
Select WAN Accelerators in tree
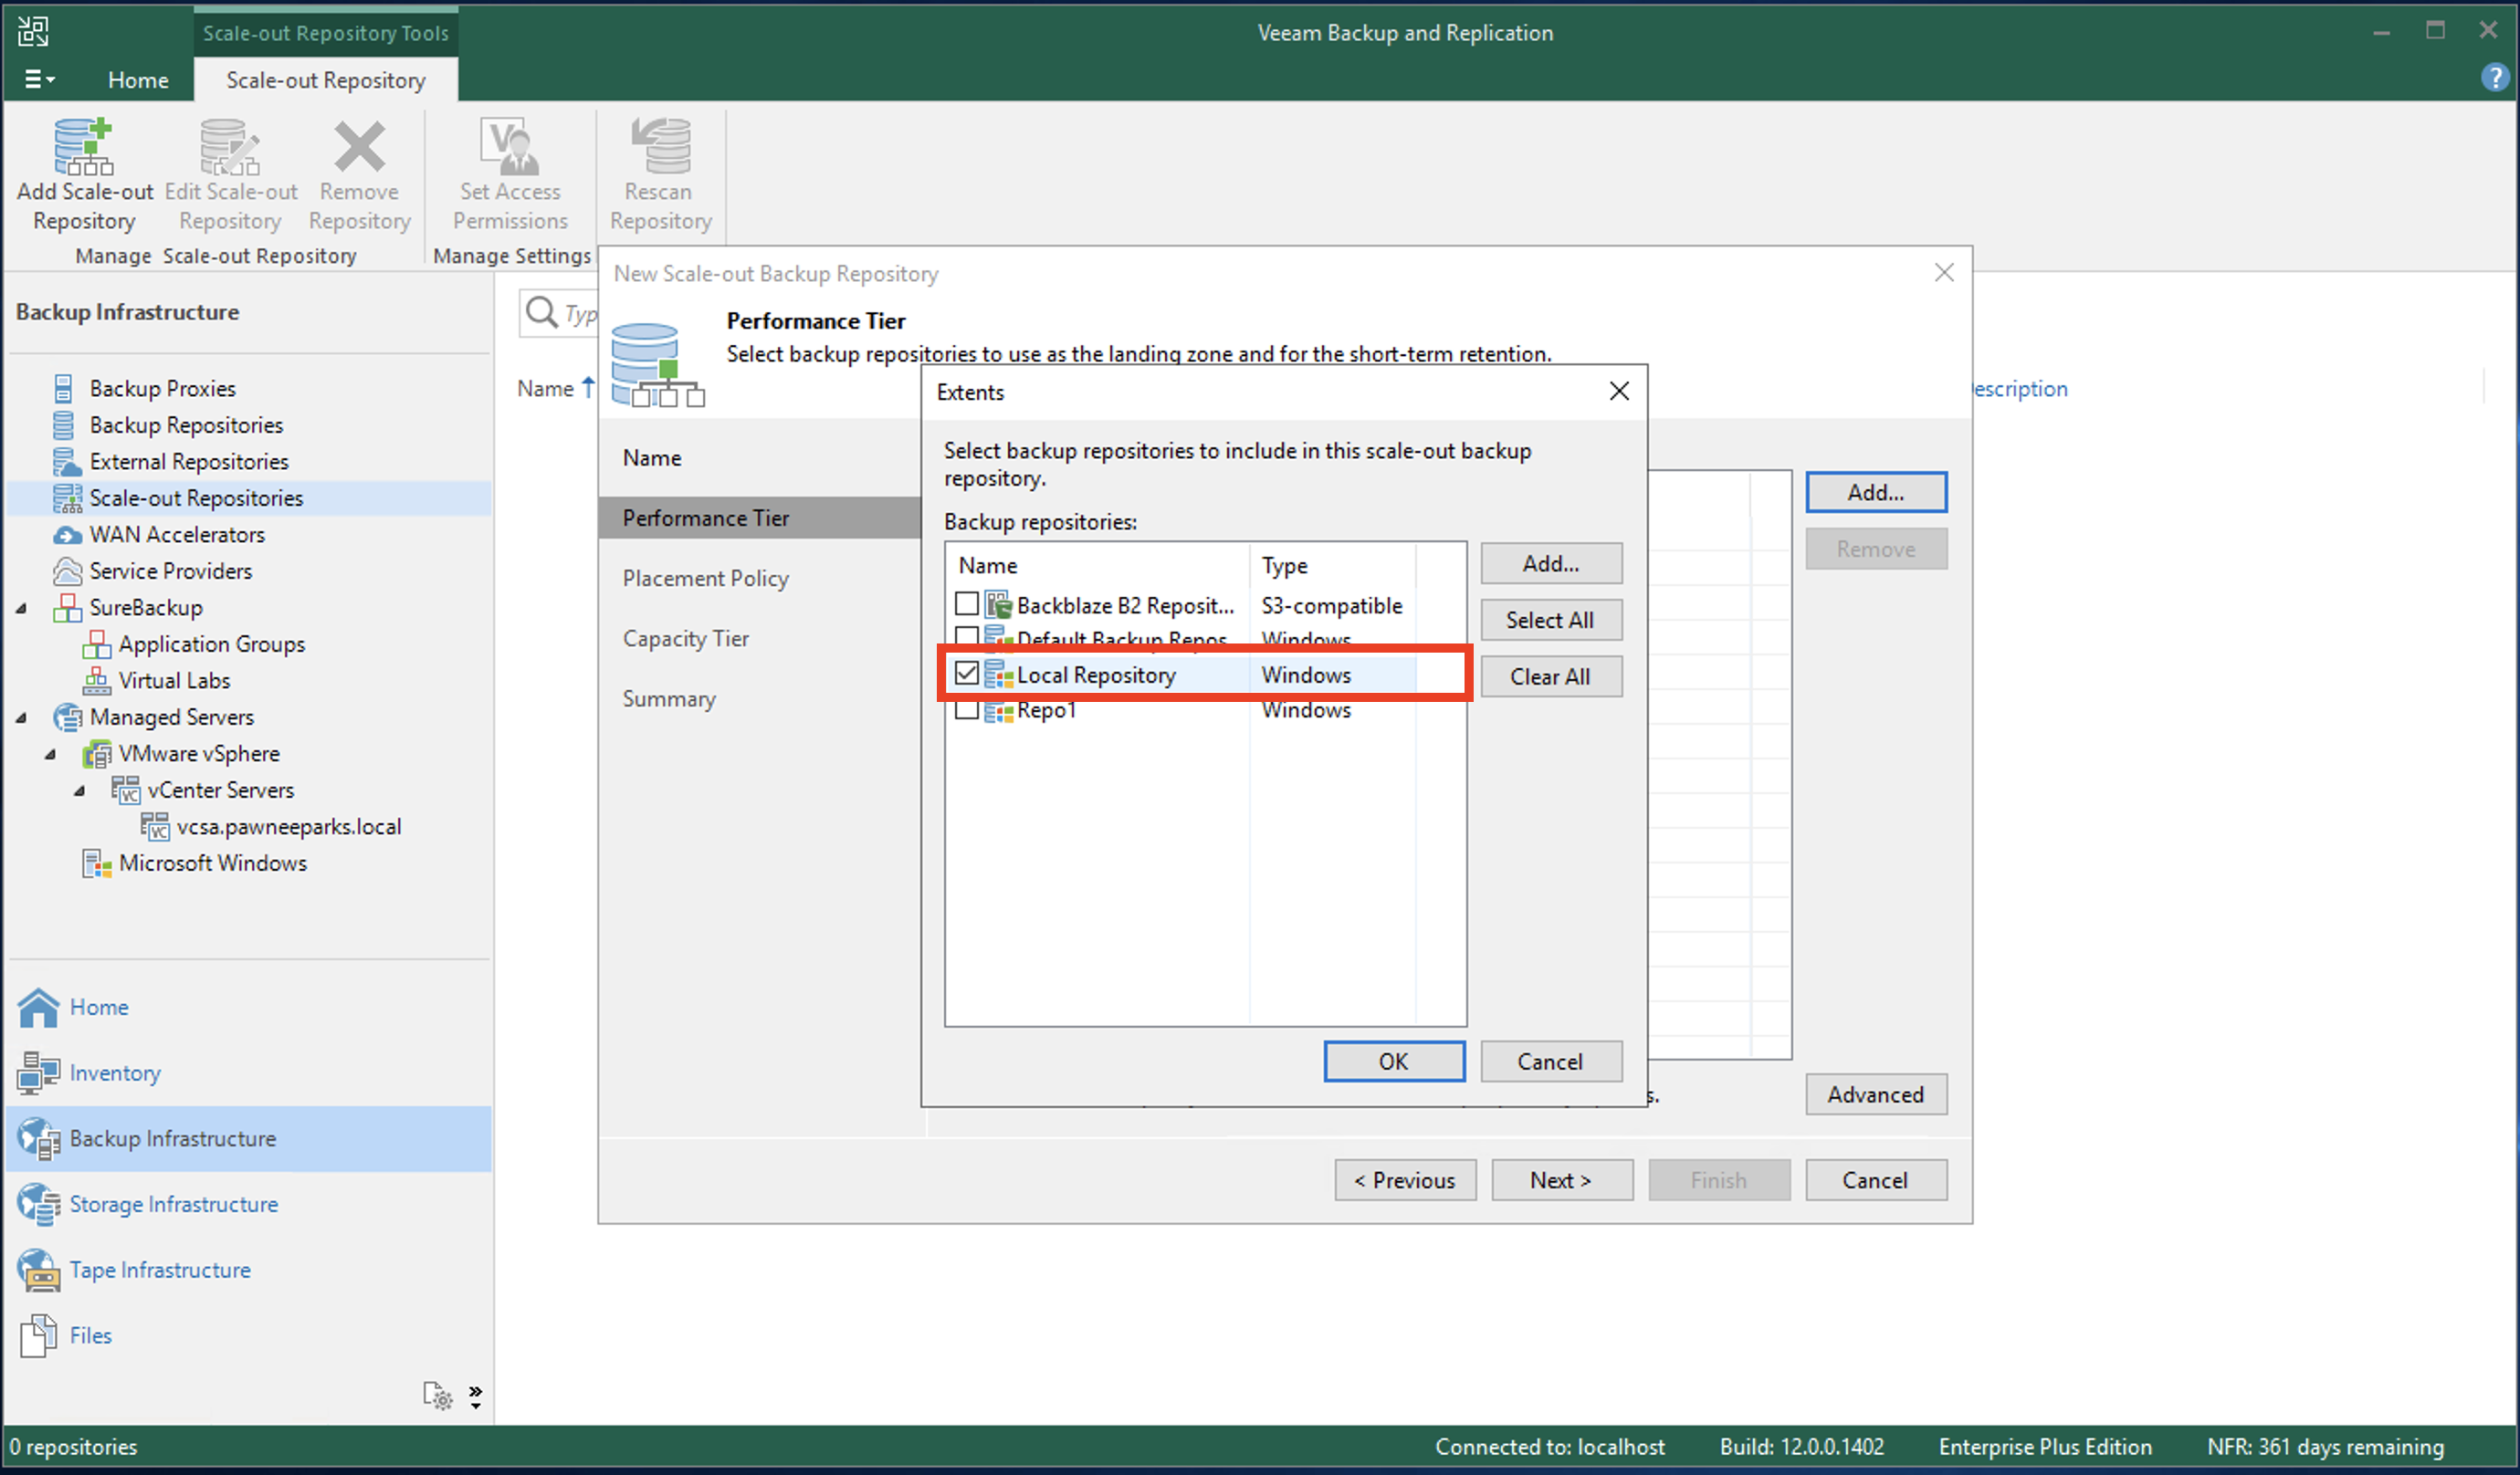click(x=177, y=534)
